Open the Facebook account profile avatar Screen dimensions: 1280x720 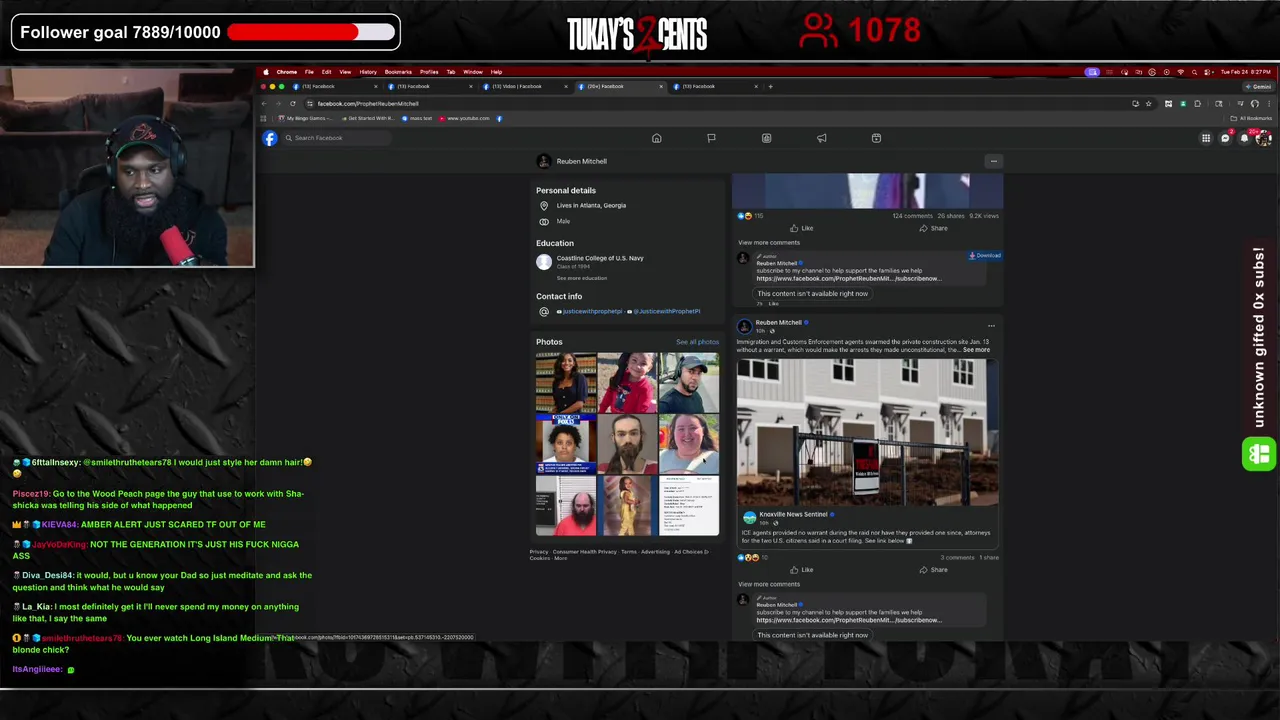click(x=1263, y=138)
